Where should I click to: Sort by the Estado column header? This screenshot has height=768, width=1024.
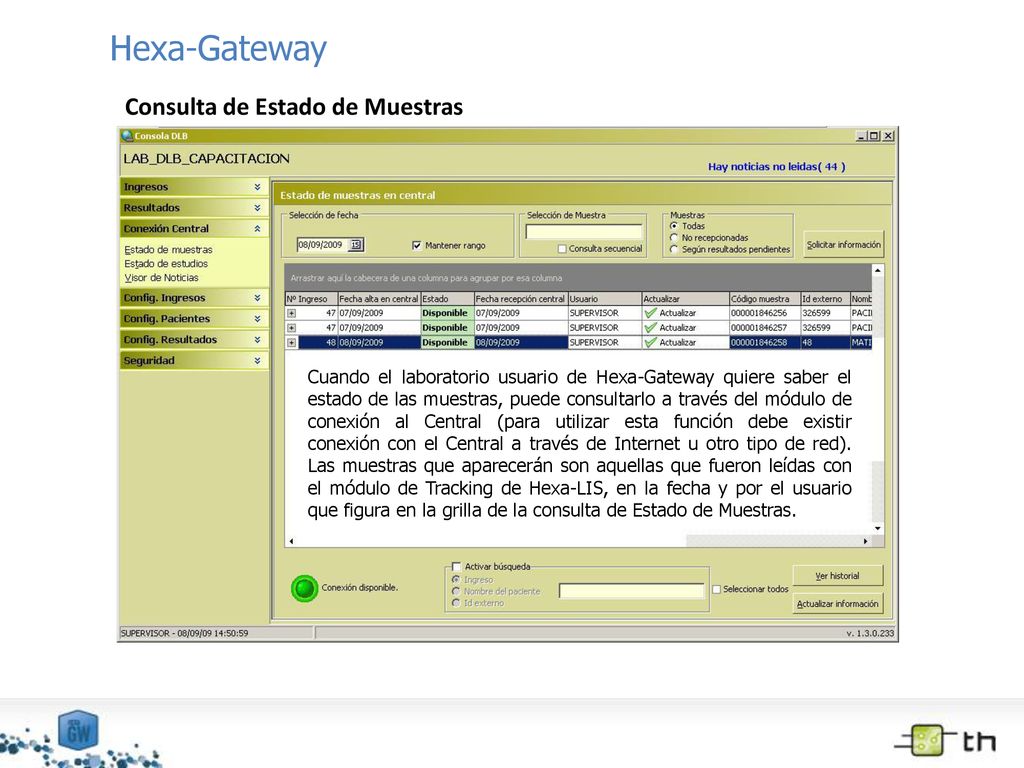(x=447, y=299)
